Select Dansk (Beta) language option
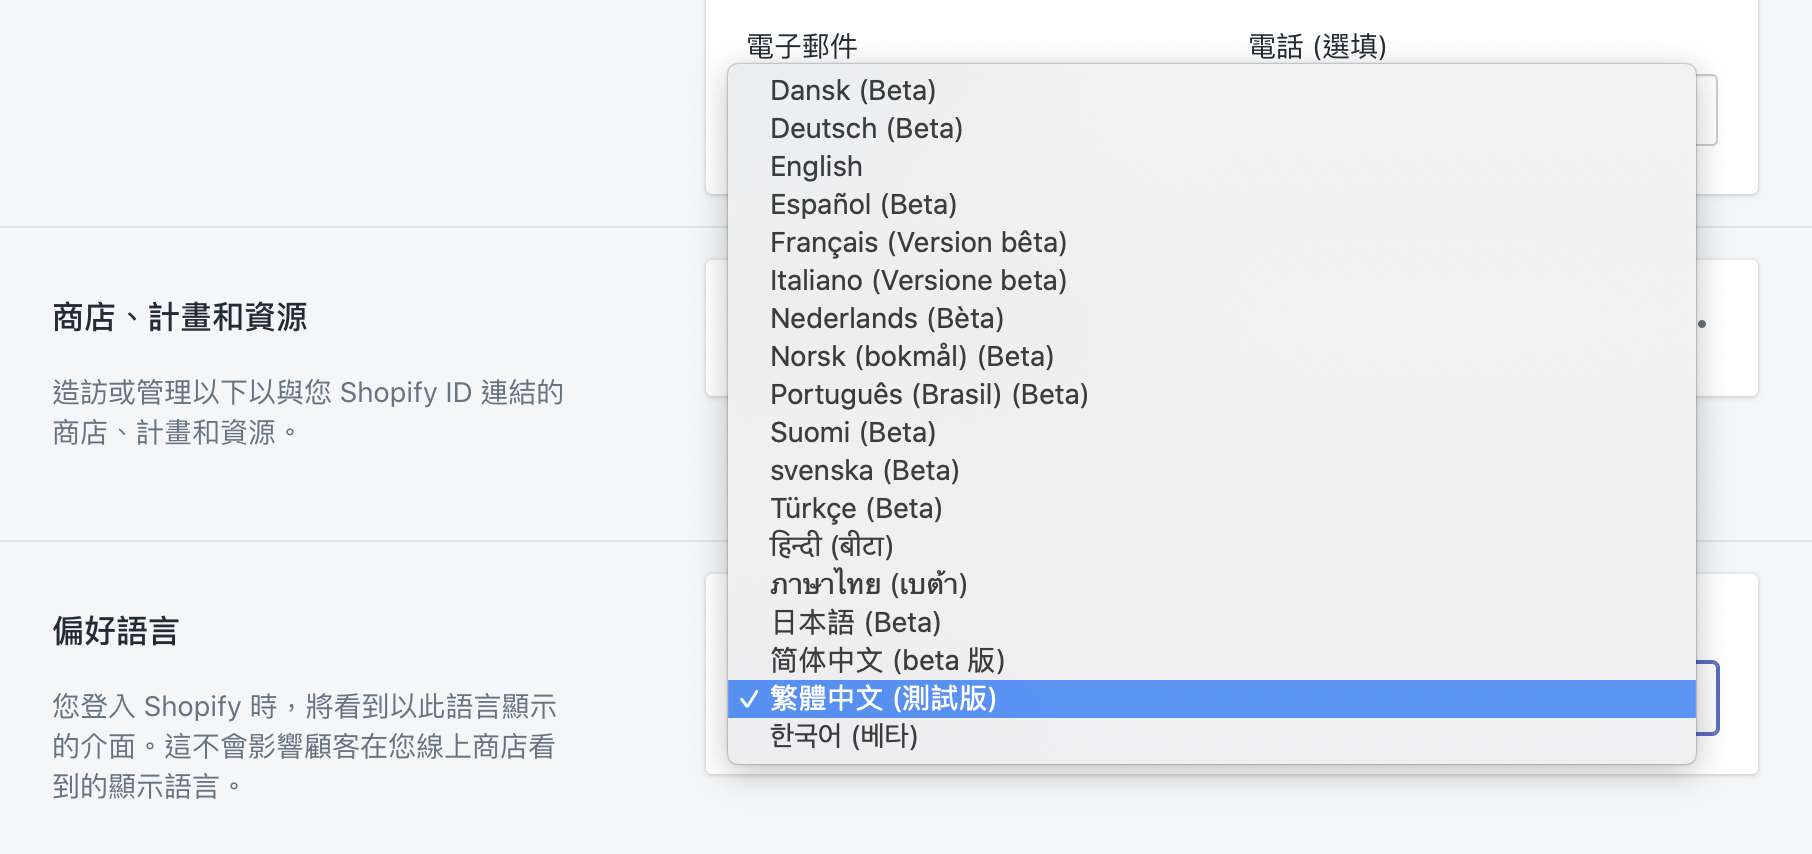Screen dimensions: 1812x854 pos(853,91)
